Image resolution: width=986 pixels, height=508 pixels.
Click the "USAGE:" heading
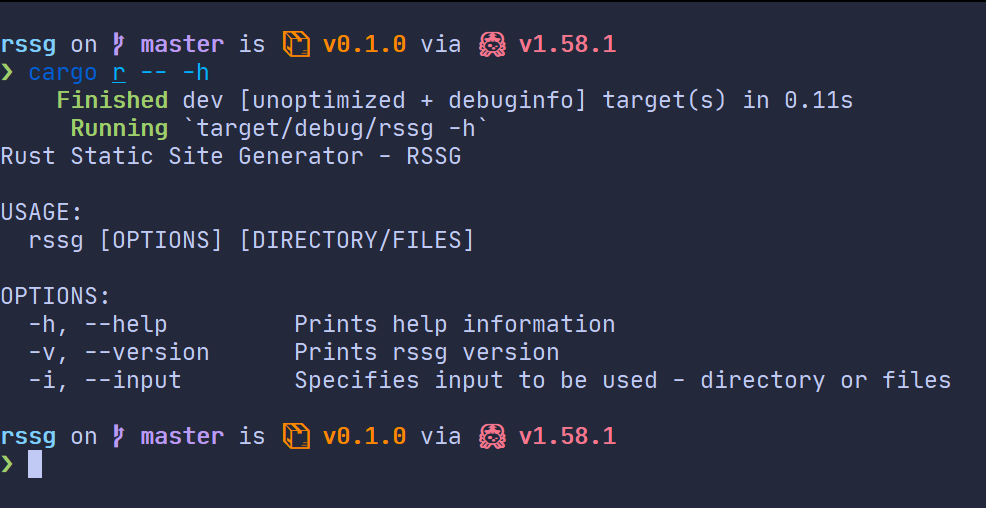point(42,213)
